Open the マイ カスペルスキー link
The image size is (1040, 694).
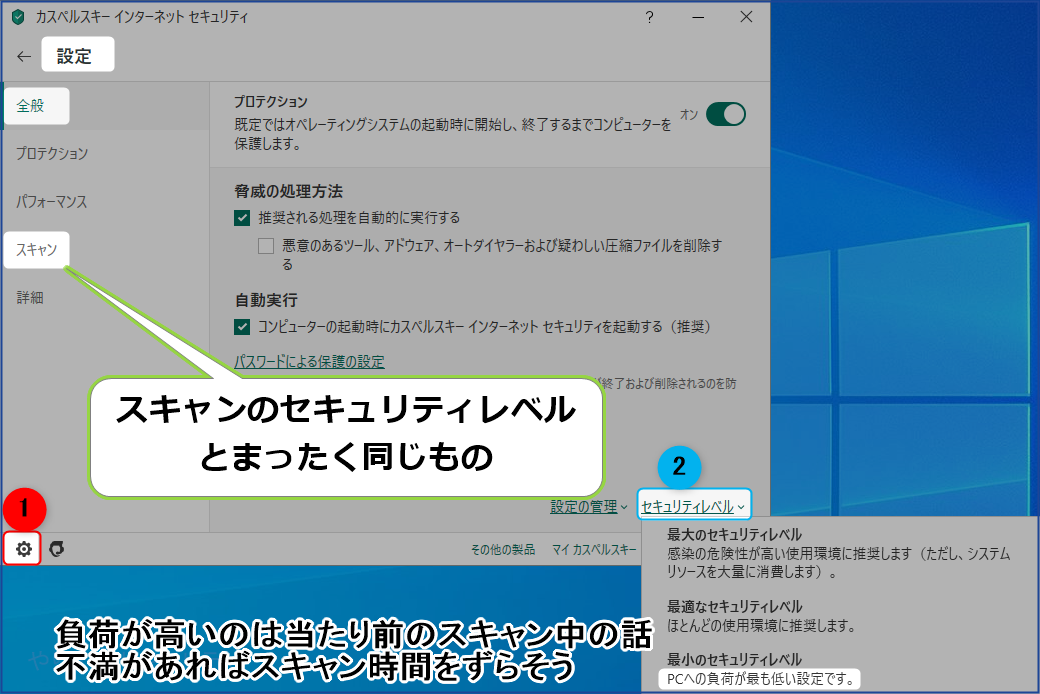coord(594,549)
